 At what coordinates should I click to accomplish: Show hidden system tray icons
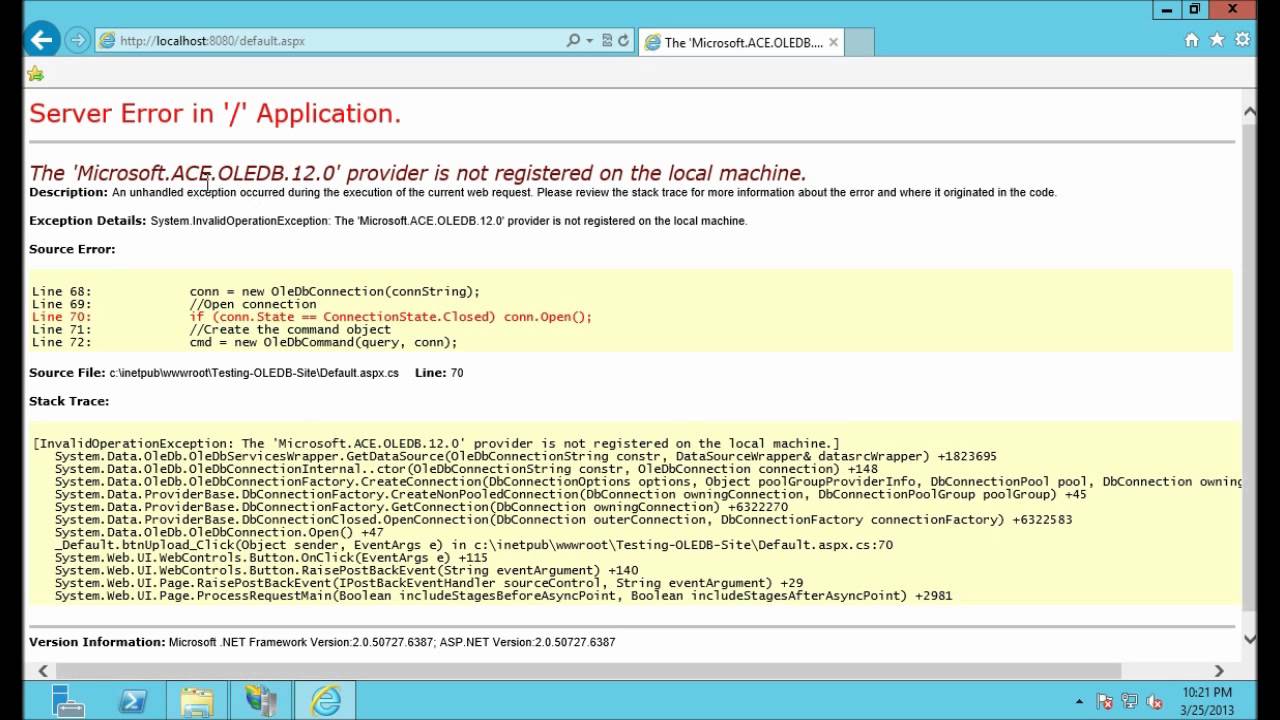click(1078, 702)
